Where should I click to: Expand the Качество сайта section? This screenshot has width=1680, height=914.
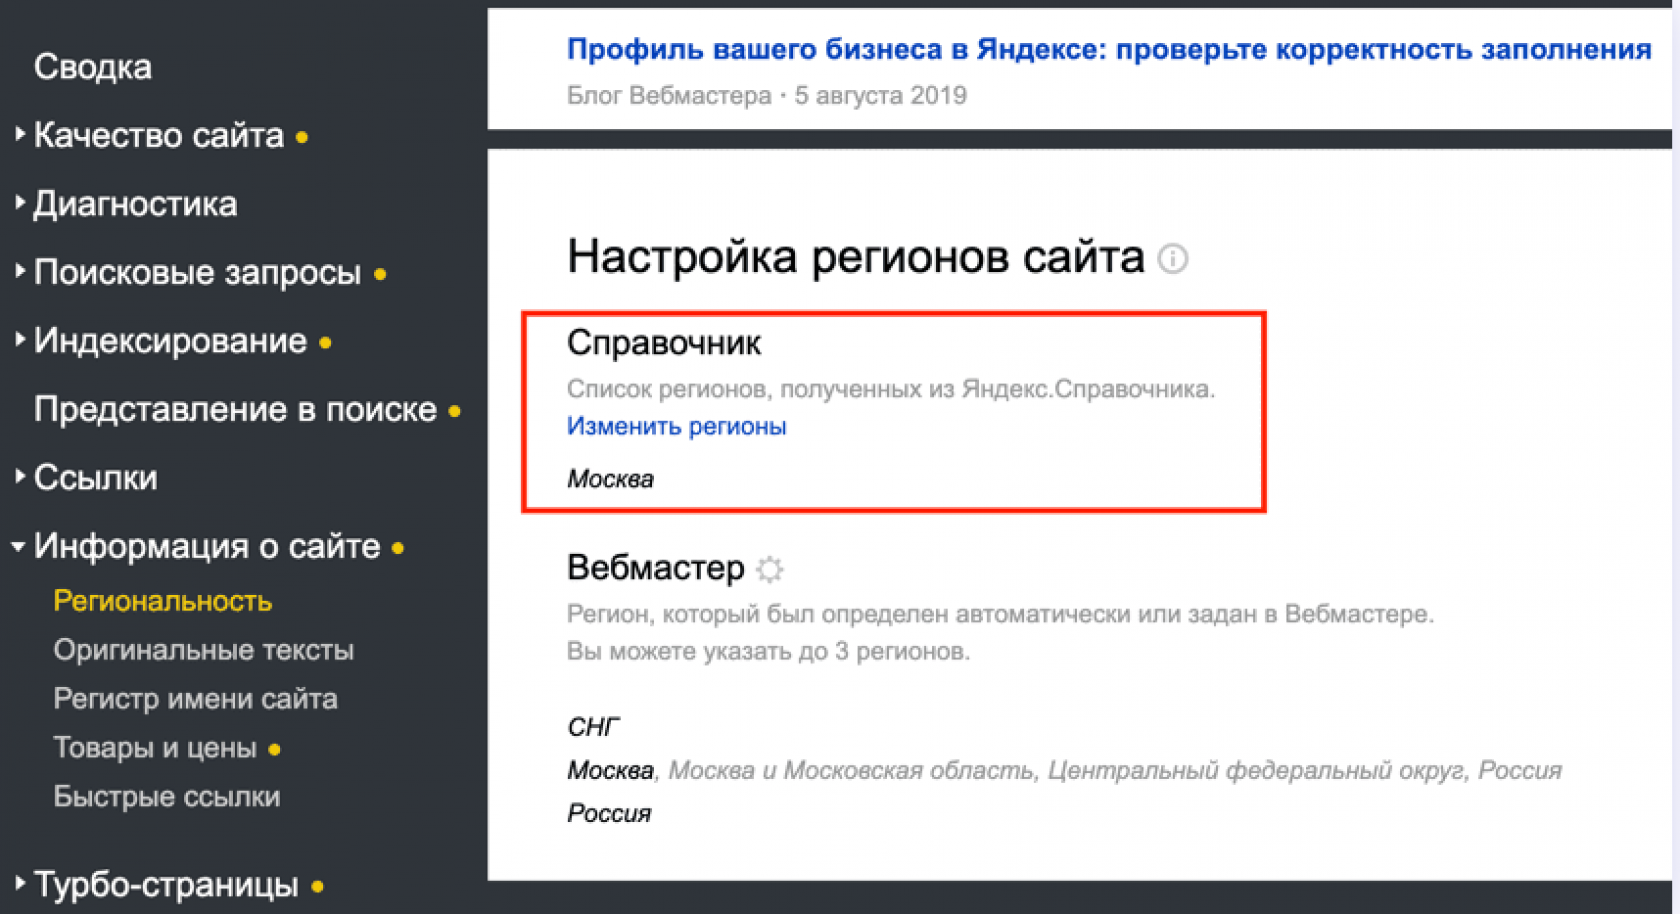click(x=158, y=136)
